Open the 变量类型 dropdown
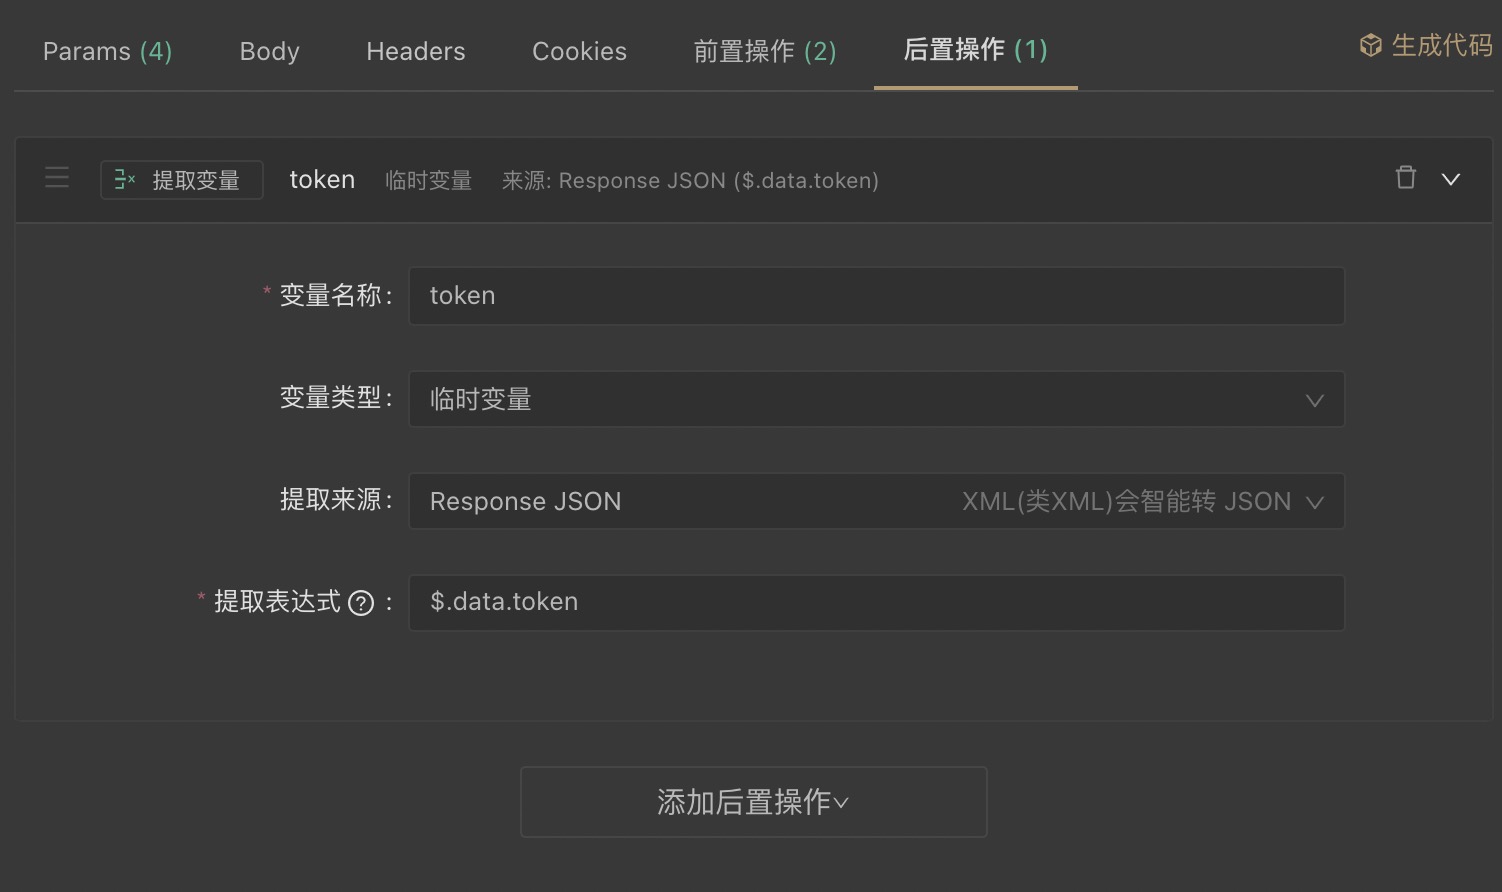Image resolution: width=1502 pixels, height=892 pixels. (1314, 400)
